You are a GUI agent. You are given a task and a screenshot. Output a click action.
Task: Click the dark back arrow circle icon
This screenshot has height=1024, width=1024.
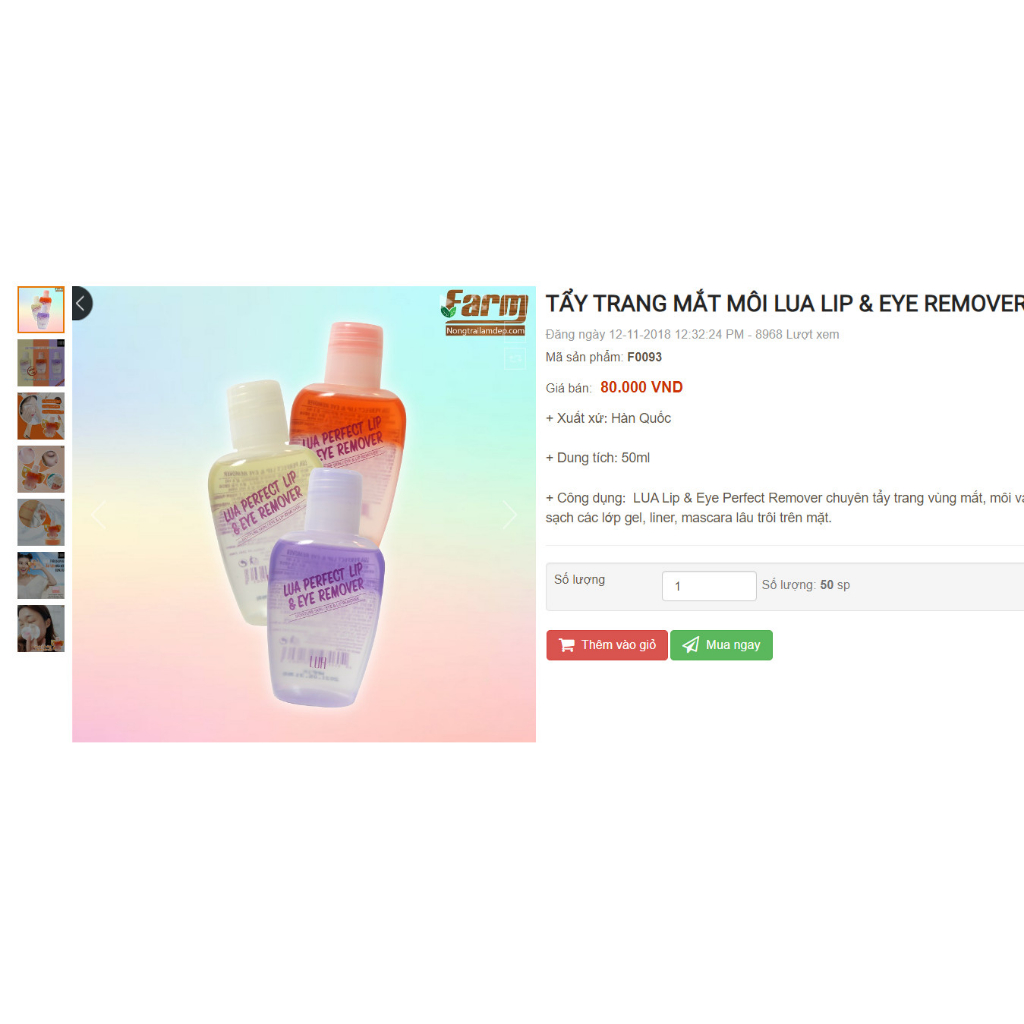tap(81, 303)
